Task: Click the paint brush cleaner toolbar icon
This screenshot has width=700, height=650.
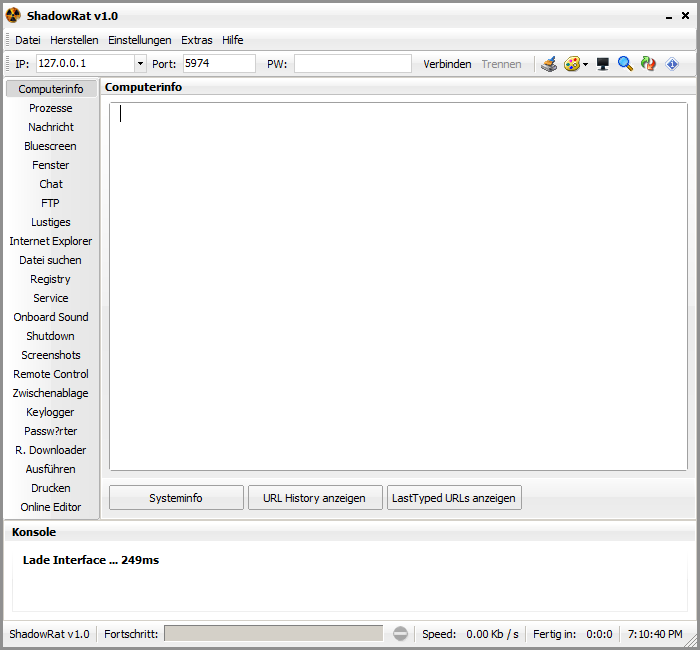Action: pos(549,64)
